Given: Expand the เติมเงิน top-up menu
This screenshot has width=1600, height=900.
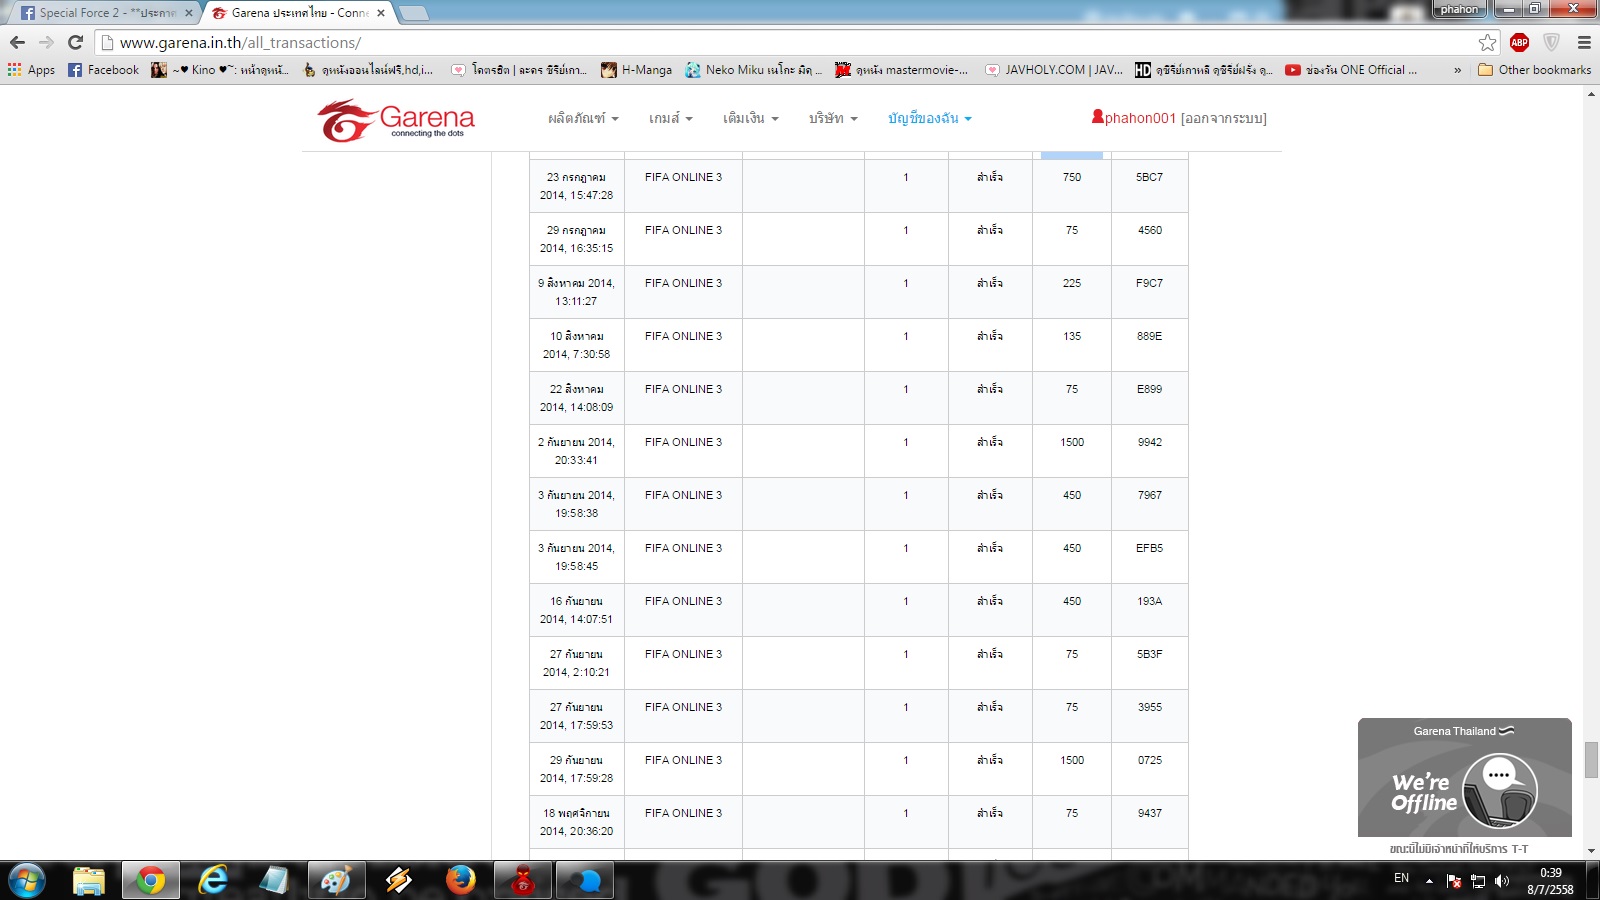Looking at the screenshot, I should point(750,118).
